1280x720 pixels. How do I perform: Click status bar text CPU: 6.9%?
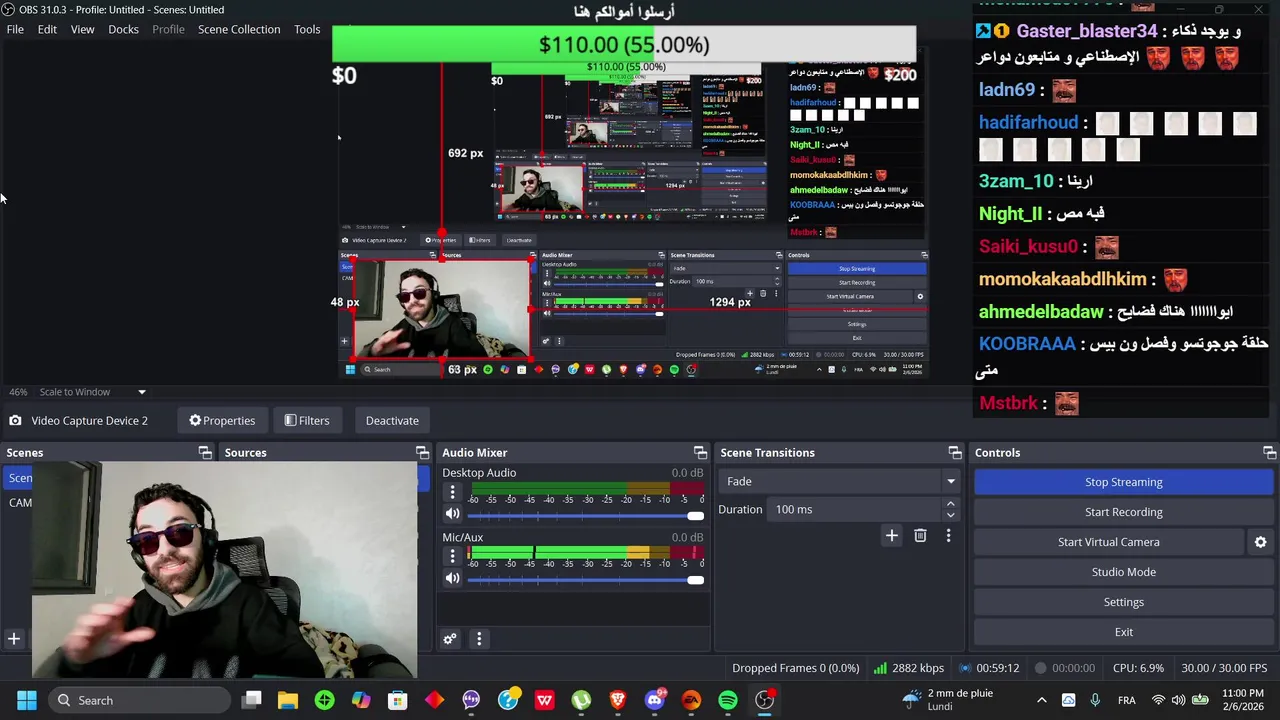[1138, 668]
